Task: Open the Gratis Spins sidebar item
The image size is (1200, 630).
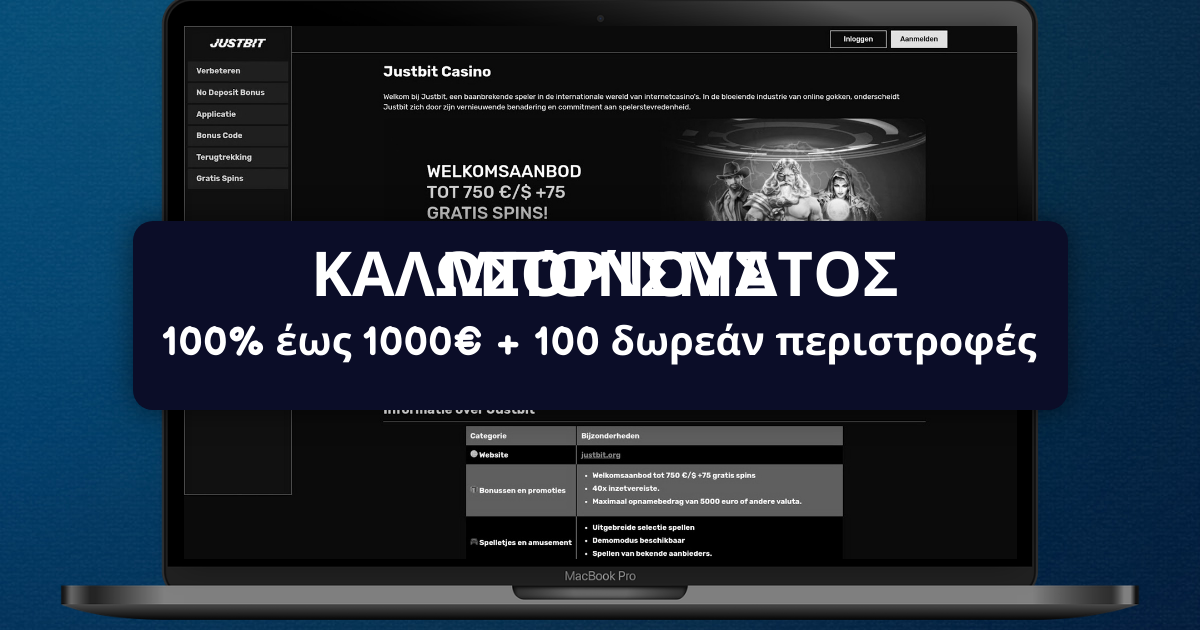Action: coord(237,178)
